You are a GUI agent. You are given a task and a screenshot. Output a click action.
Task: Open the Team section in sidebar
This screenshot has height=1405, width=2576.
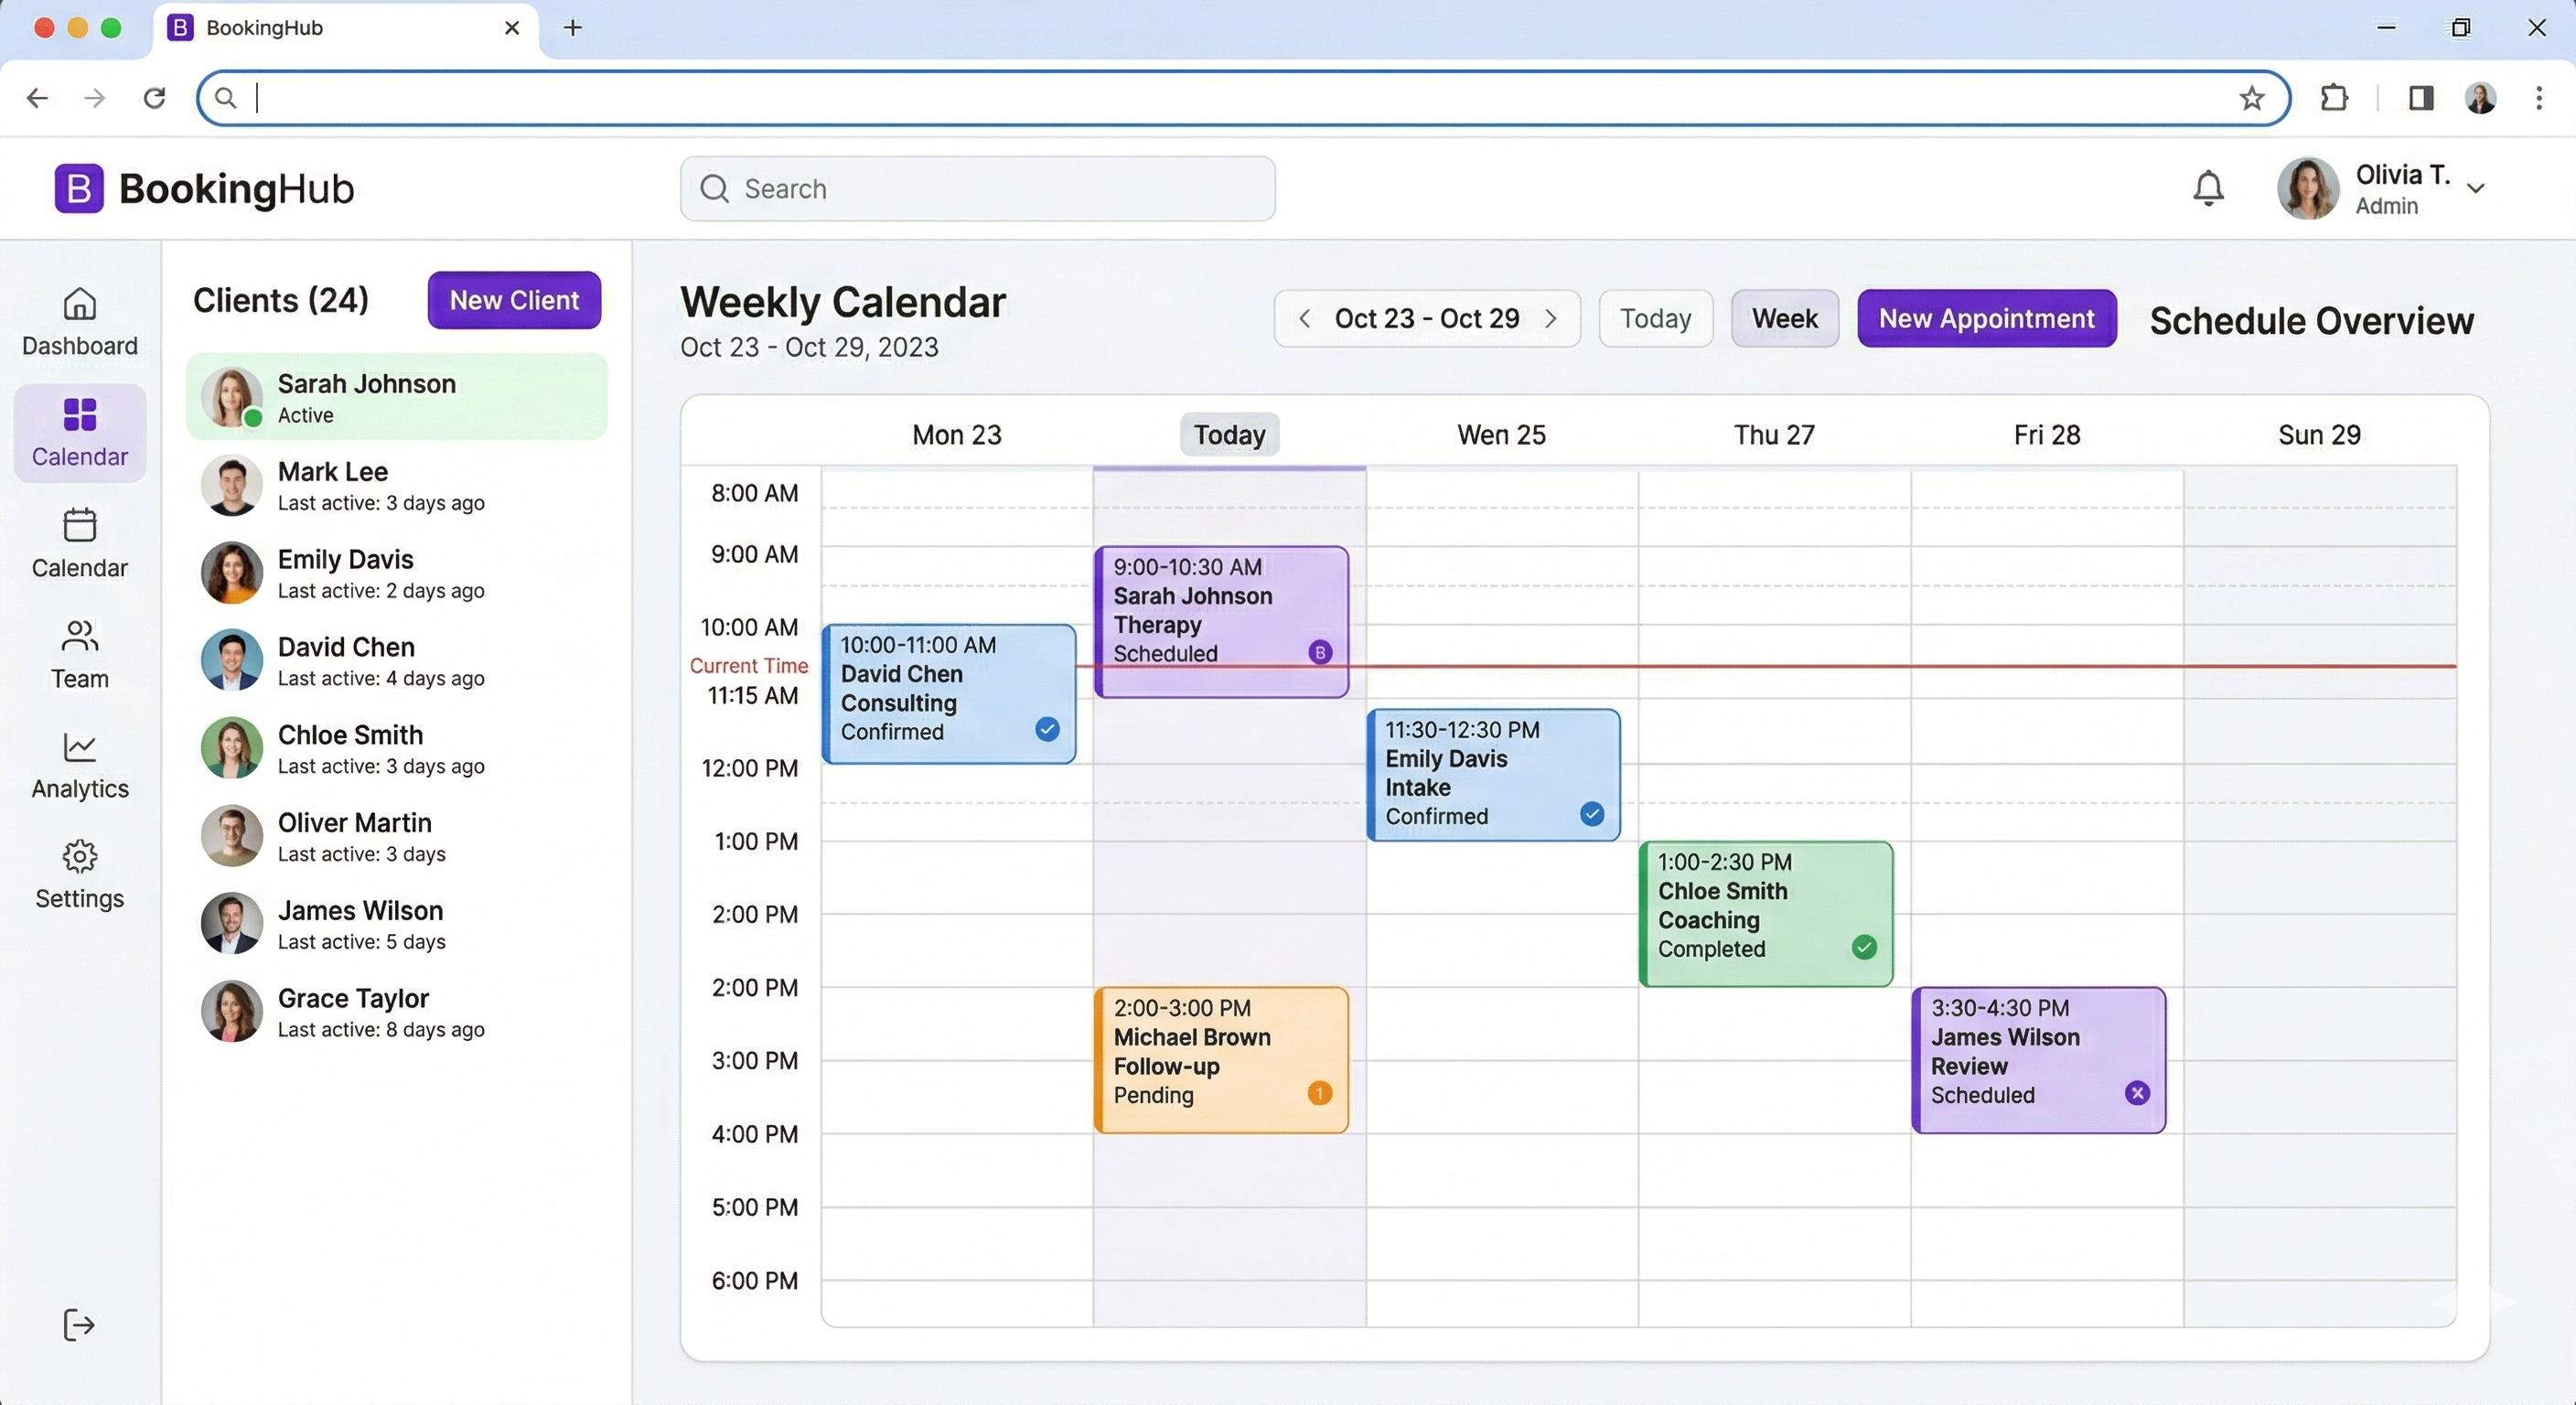point(79,654)
